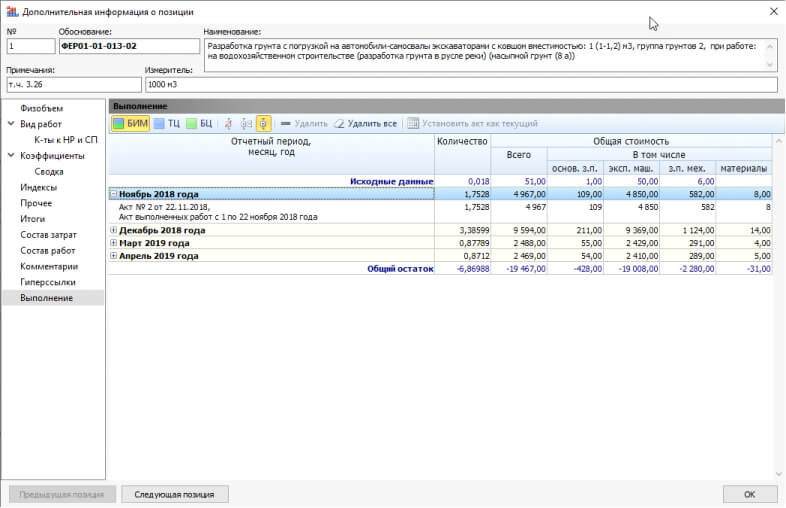Click the Март quantity cell 0,87789
The width and height of the screenshot is (786, 508).
coord(462,243)
